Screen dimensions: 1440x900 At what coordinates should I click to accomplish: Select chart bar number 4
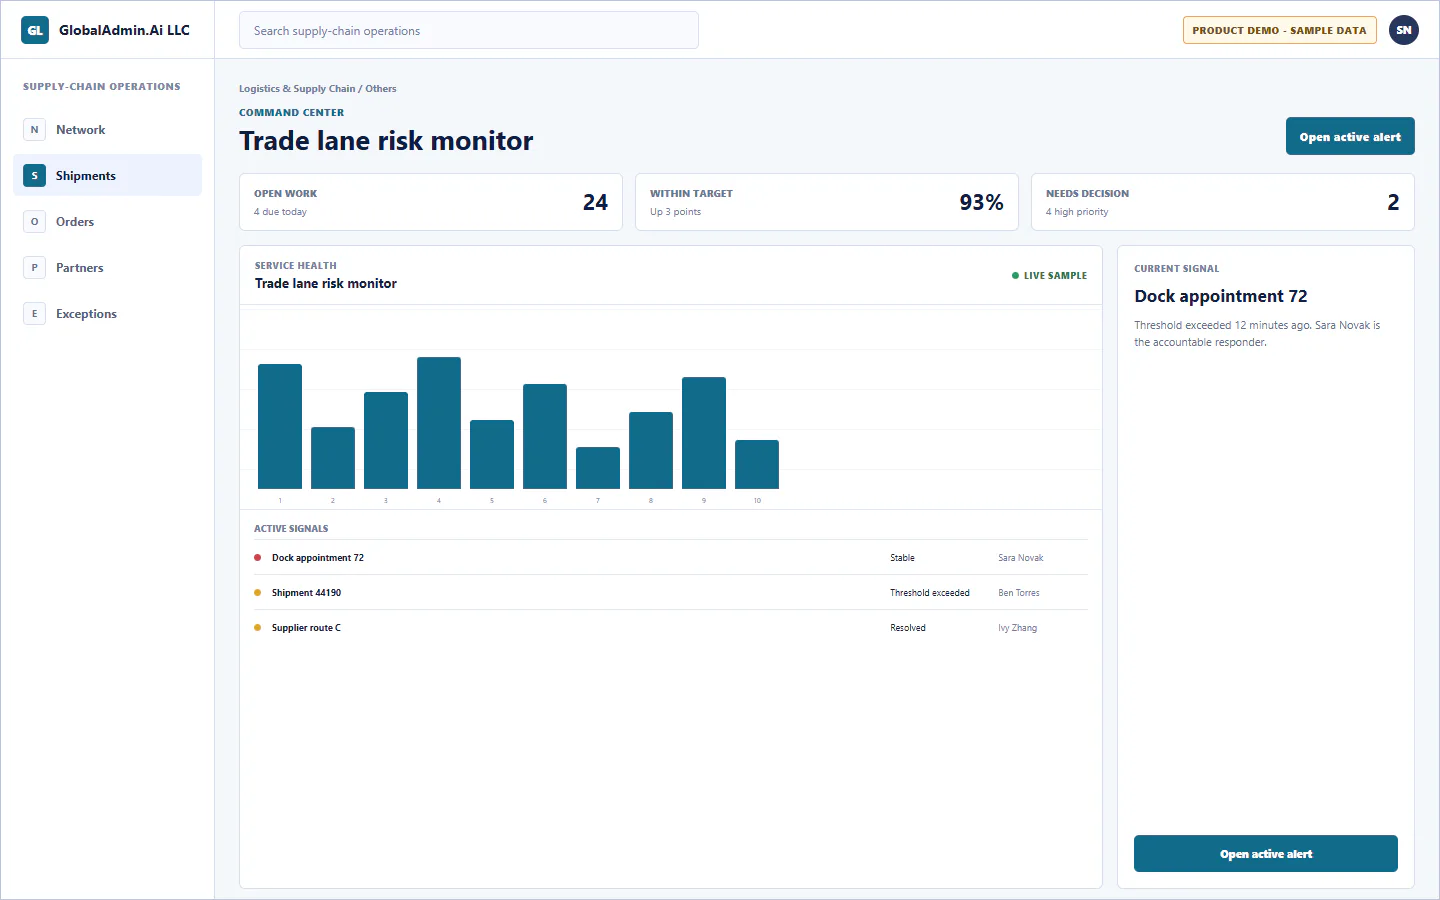click(x=439, y=423)
